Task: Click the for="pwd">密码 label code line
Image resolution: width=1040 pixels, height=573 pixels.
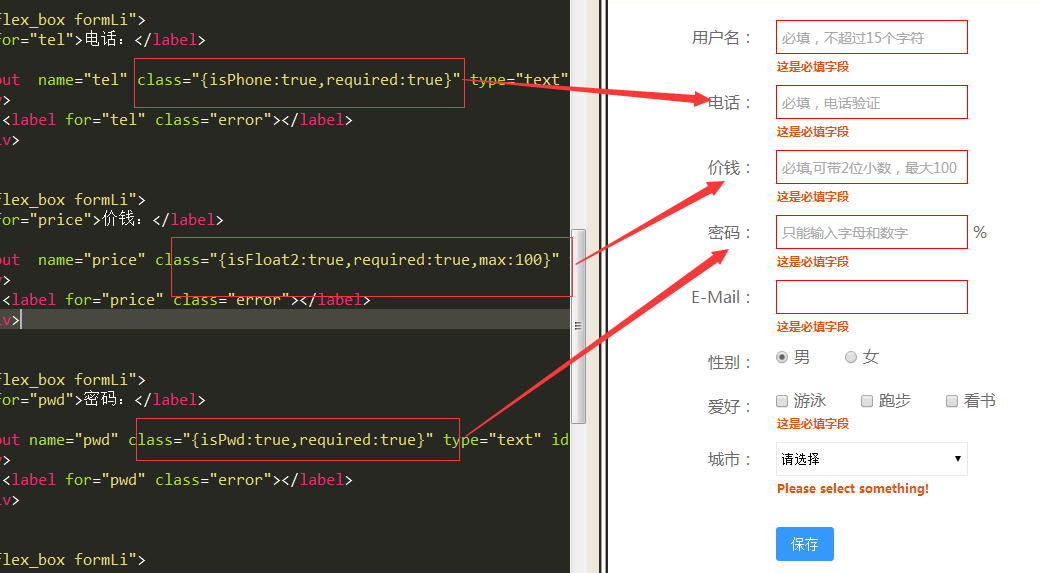Action: point(103,399)
